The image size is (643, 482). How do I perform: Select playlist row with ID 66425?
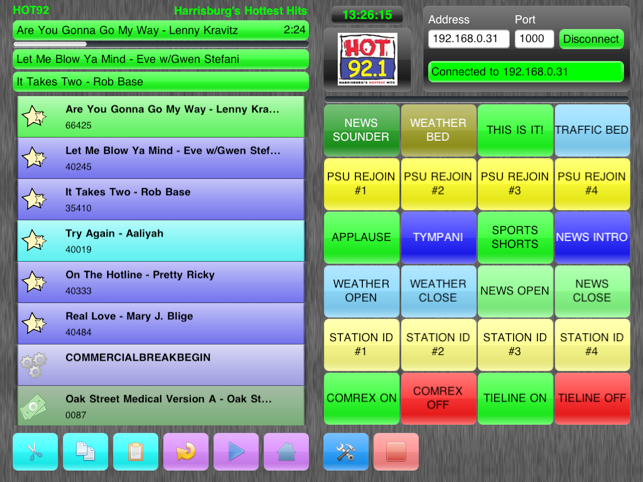pyautogui.click(x=161, y=117)
